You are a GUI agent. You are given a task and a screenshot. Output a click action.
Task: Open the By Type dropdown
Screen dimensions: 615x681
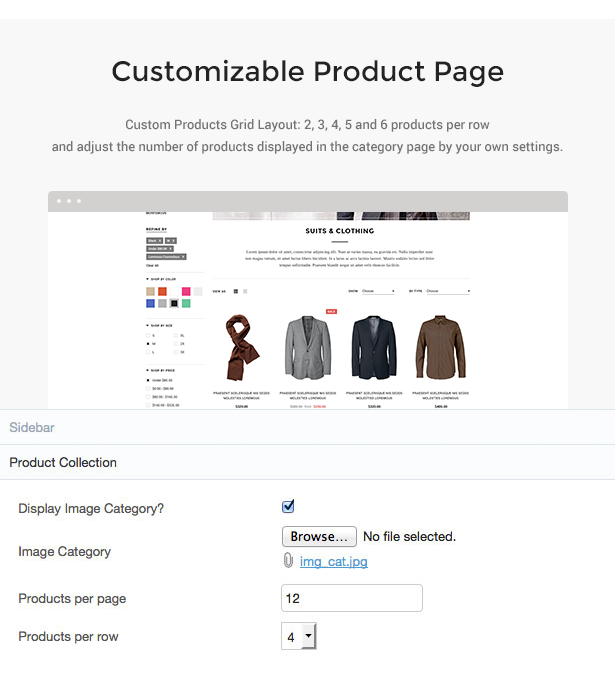pyautogui.click(x=447, y=291)
